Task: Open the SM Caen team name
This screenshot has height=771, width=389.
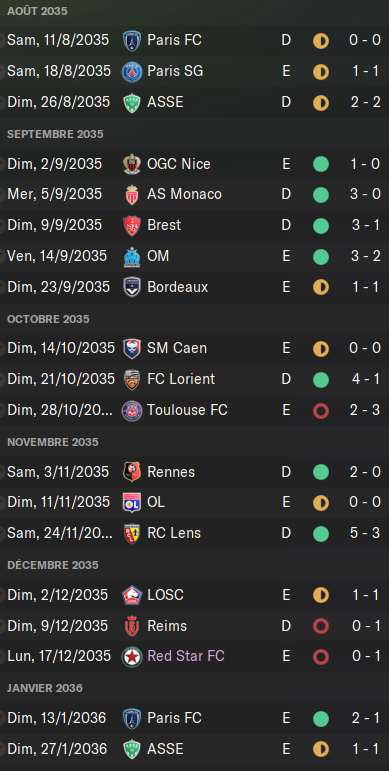Action: click(177, 348)
